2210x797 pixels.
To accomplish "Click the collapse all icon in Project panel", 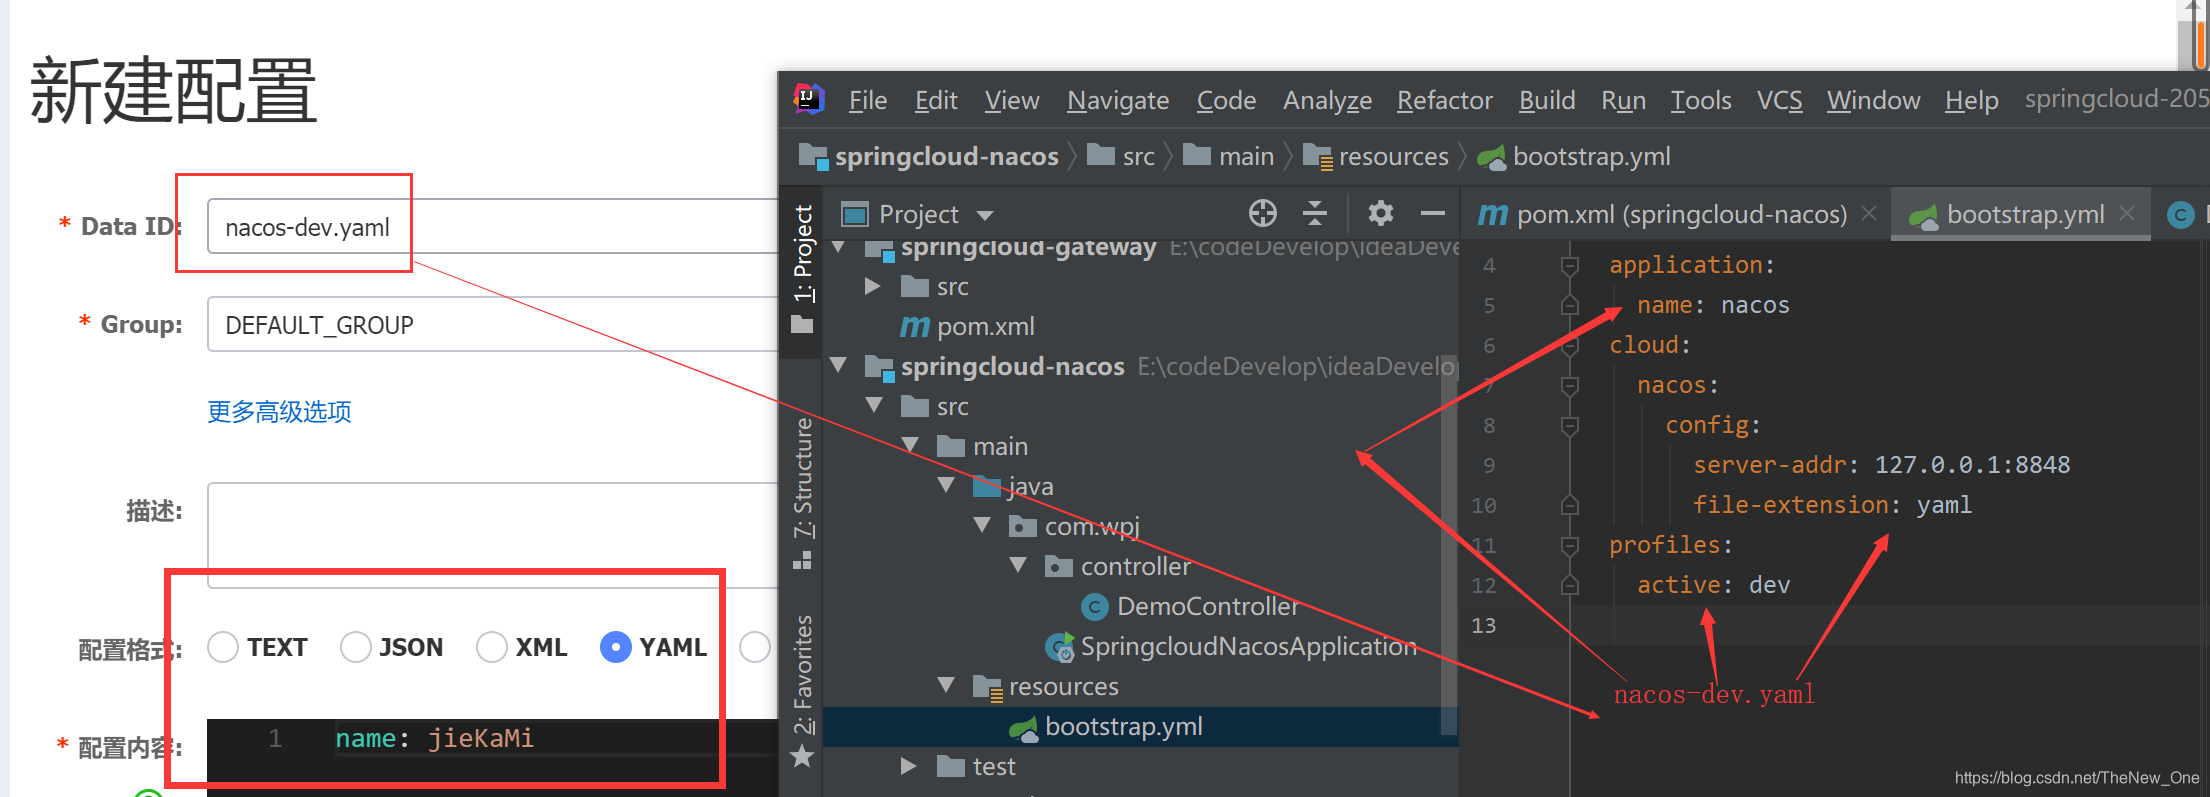I will click(x=1315, y=213).
